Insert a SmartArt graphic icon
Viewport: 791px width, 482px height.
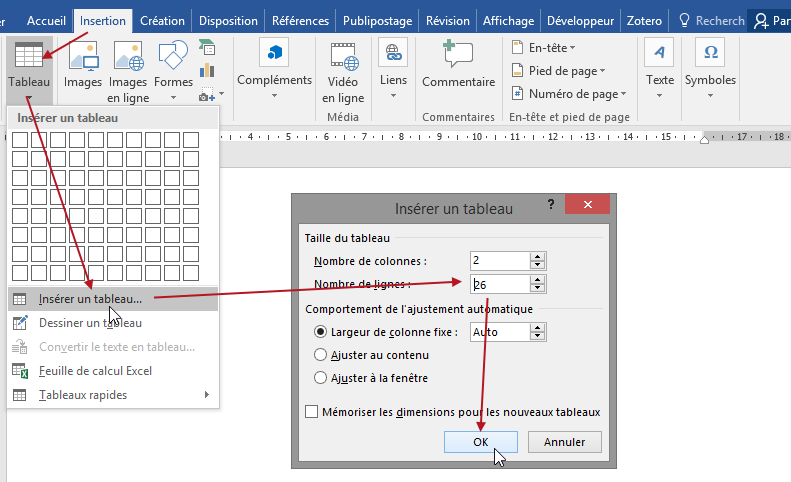[x=207, y=47]
